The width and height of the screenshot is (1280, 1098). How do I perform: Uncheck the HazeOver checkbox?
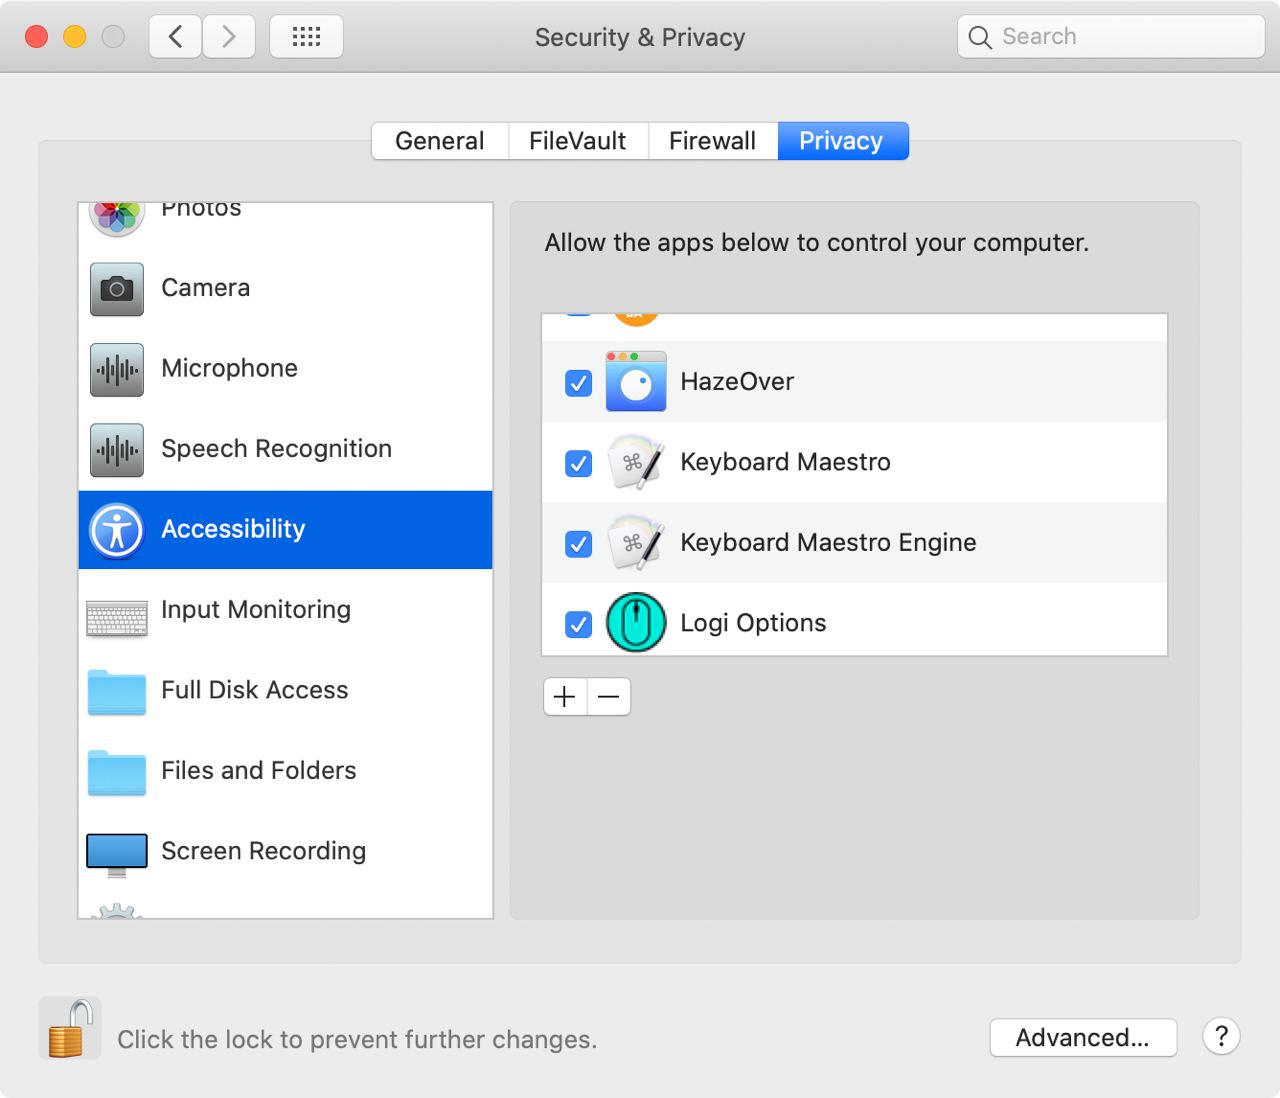(579, 383)
